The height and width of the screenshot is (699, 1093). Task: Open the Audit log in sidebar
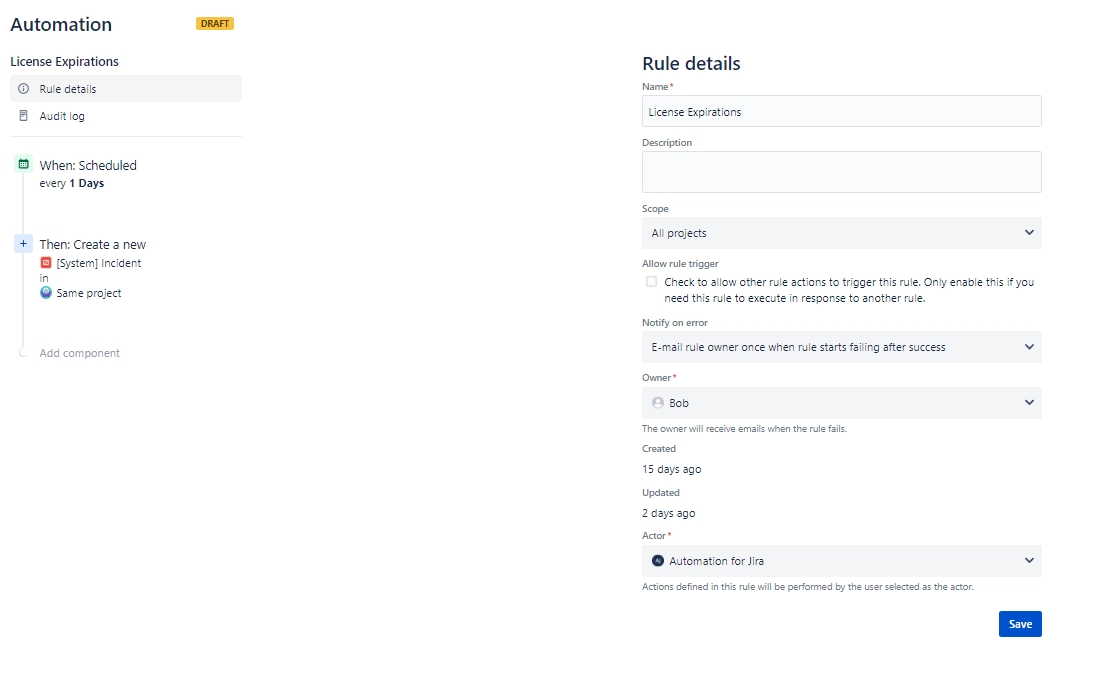[x=125, y=116]
